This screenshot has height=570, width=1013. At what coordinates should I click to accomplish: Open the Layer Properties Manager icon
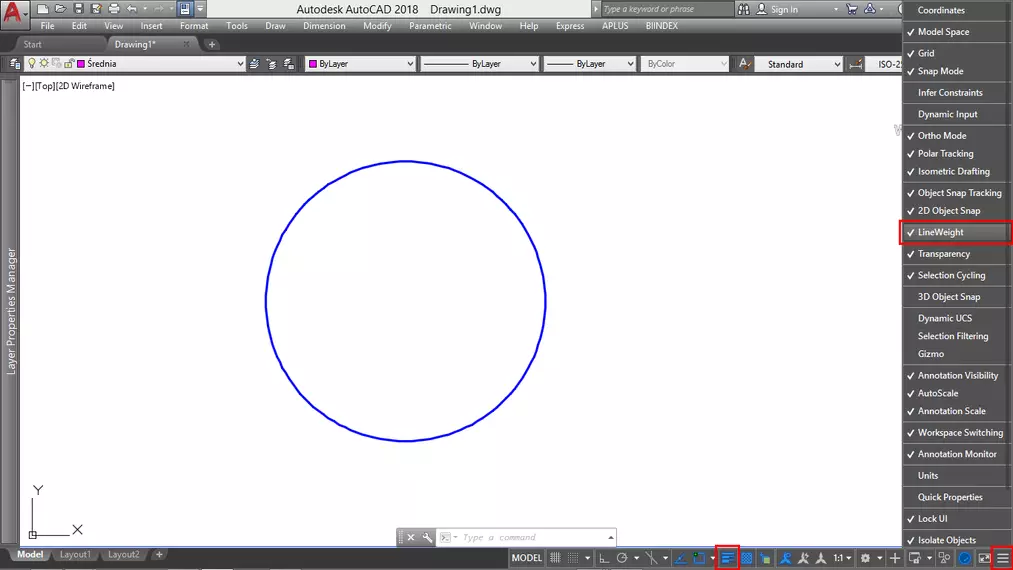14,64
